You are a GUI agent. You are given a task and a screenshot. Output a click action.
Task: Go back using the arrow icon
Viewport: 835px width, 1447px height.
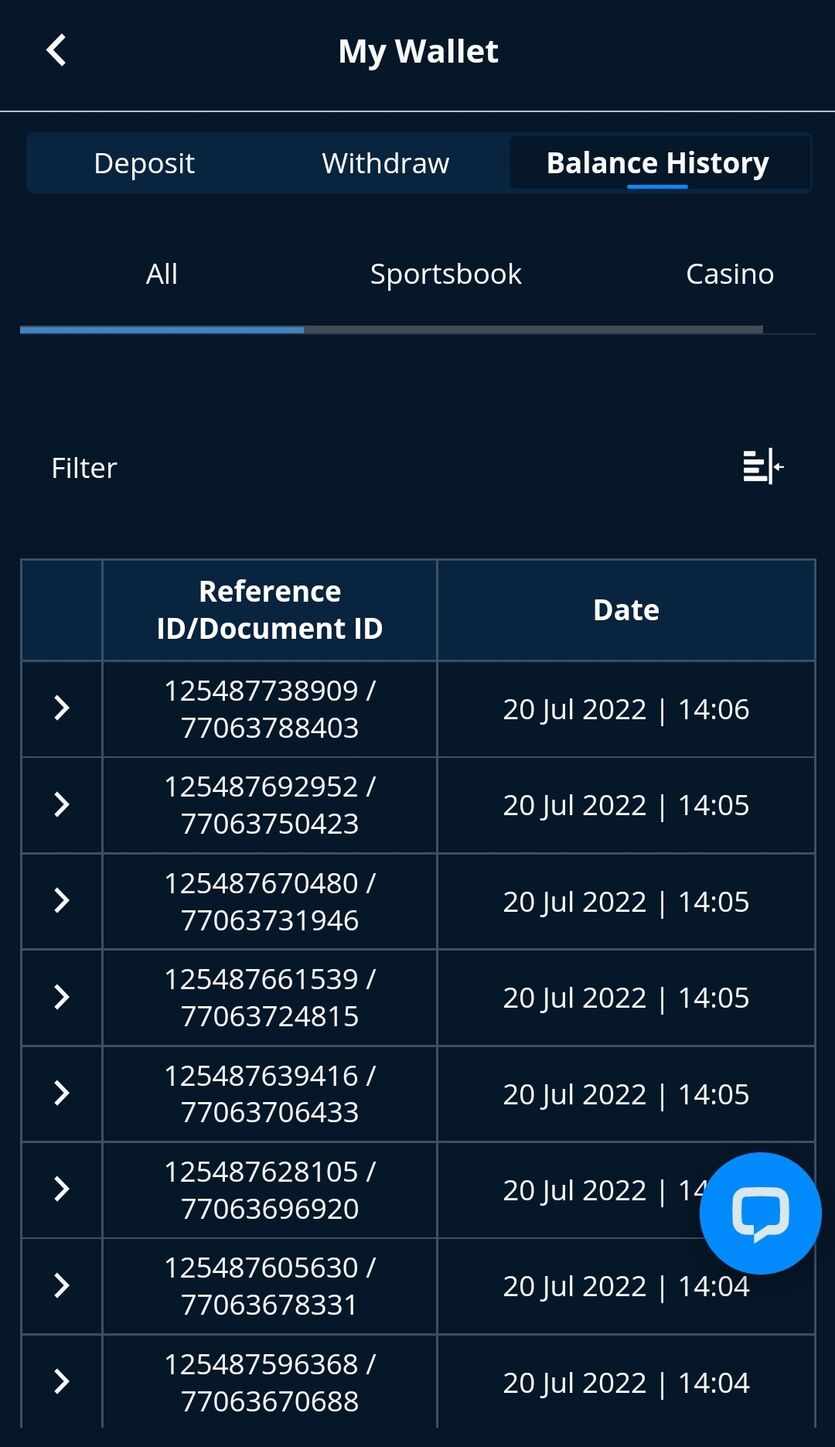(57, 50)
